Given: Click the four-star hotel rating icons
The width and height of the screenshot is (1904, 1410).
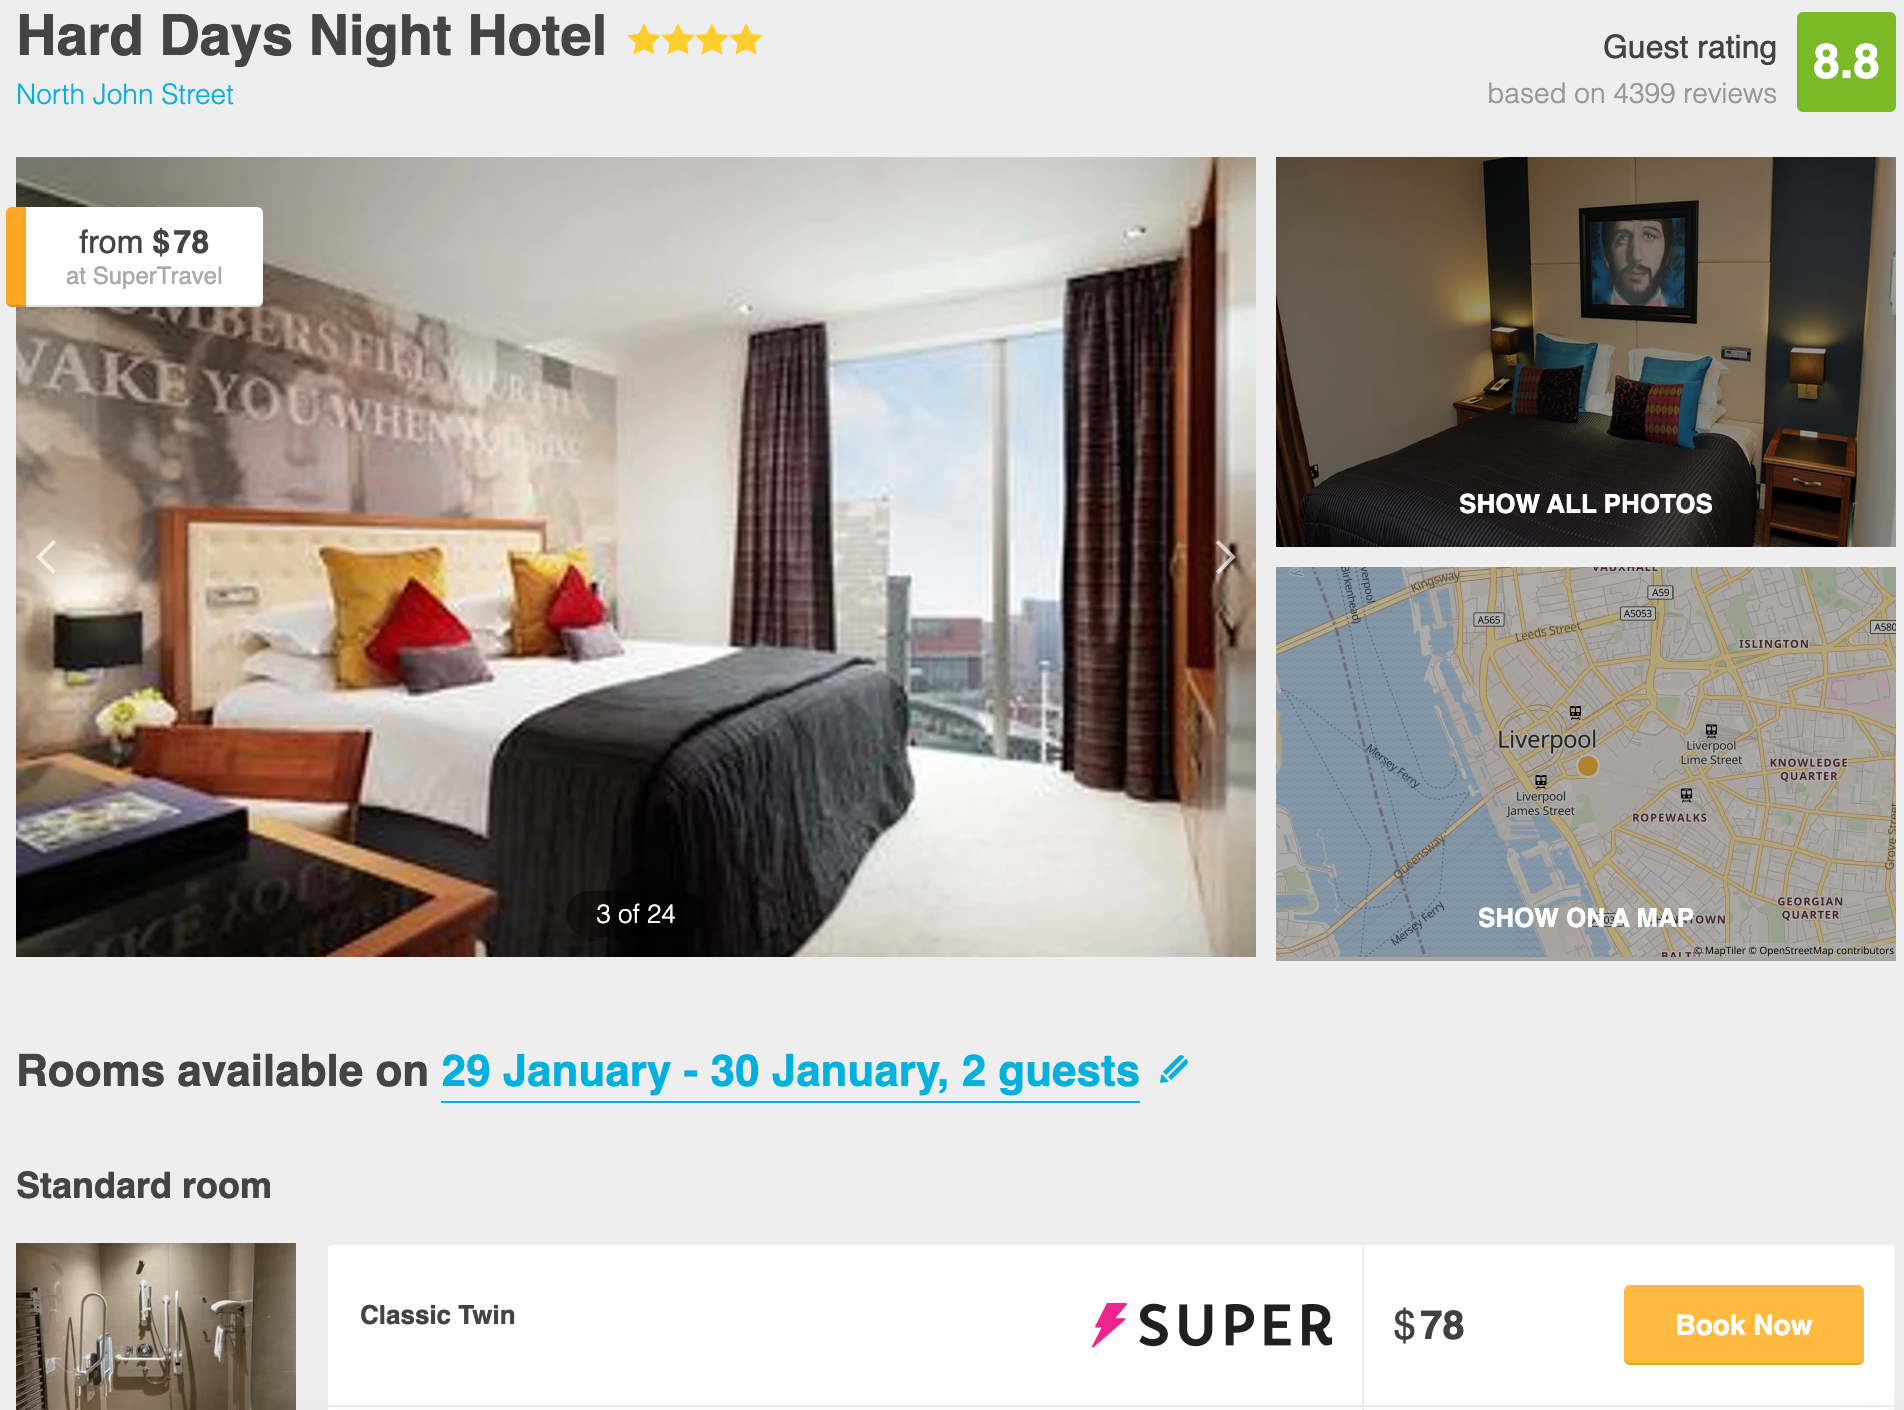Looking at the screenshot, I should [x=695, y=40].
